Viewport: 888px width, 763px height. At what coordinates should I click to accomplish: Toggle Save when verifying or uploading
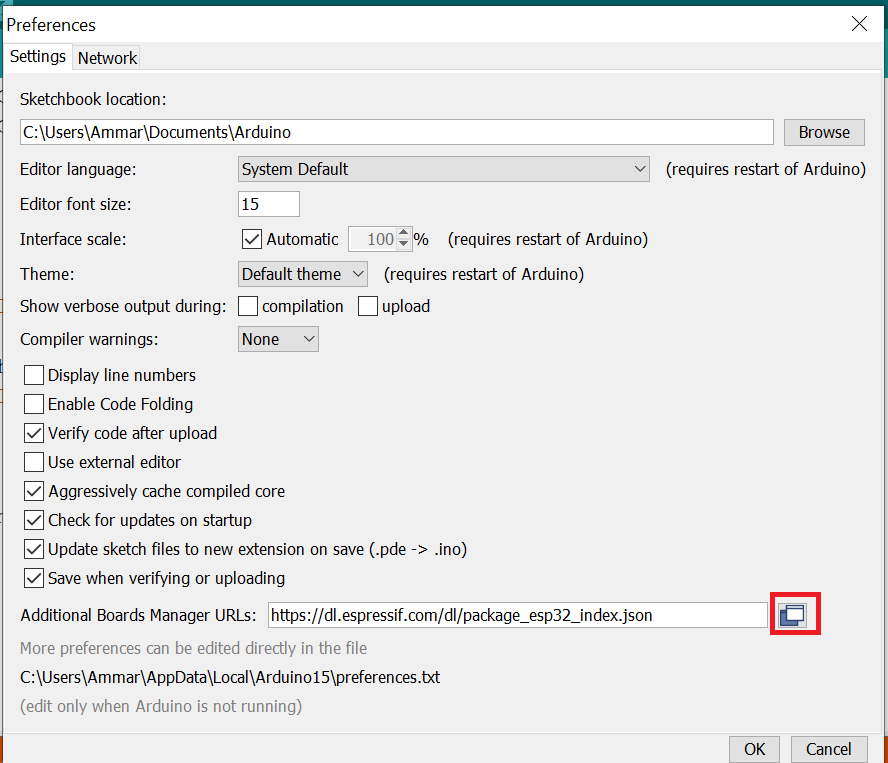[x=34, y=578]
